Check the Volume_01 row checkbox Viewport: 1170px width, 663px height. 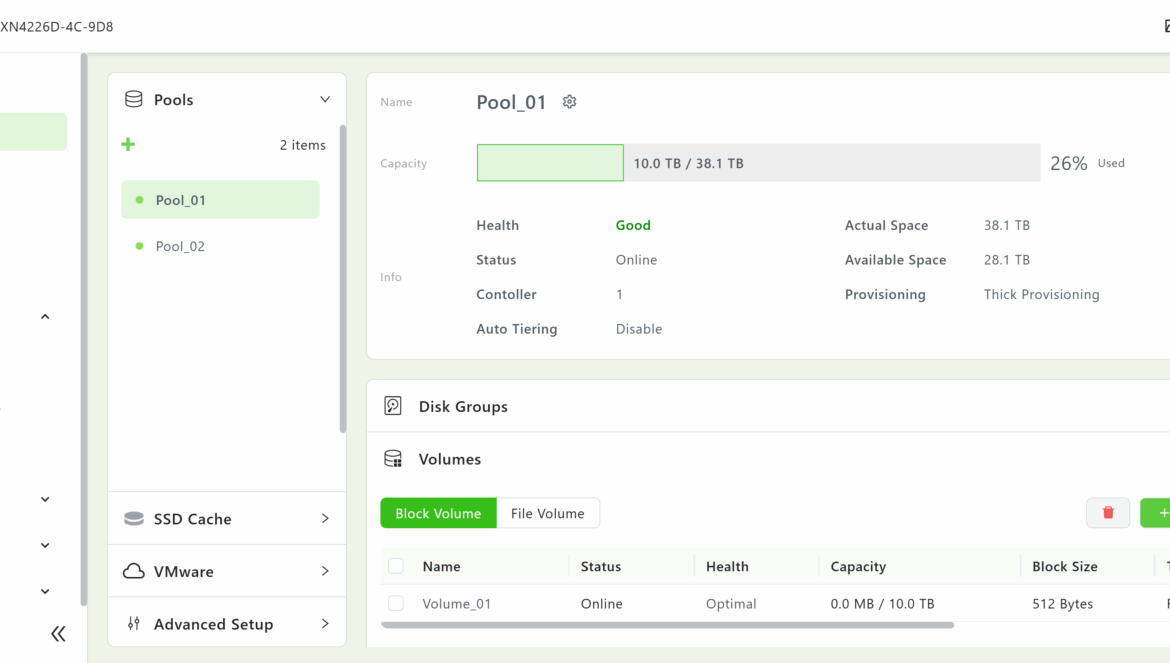click(x=396, y=604)
